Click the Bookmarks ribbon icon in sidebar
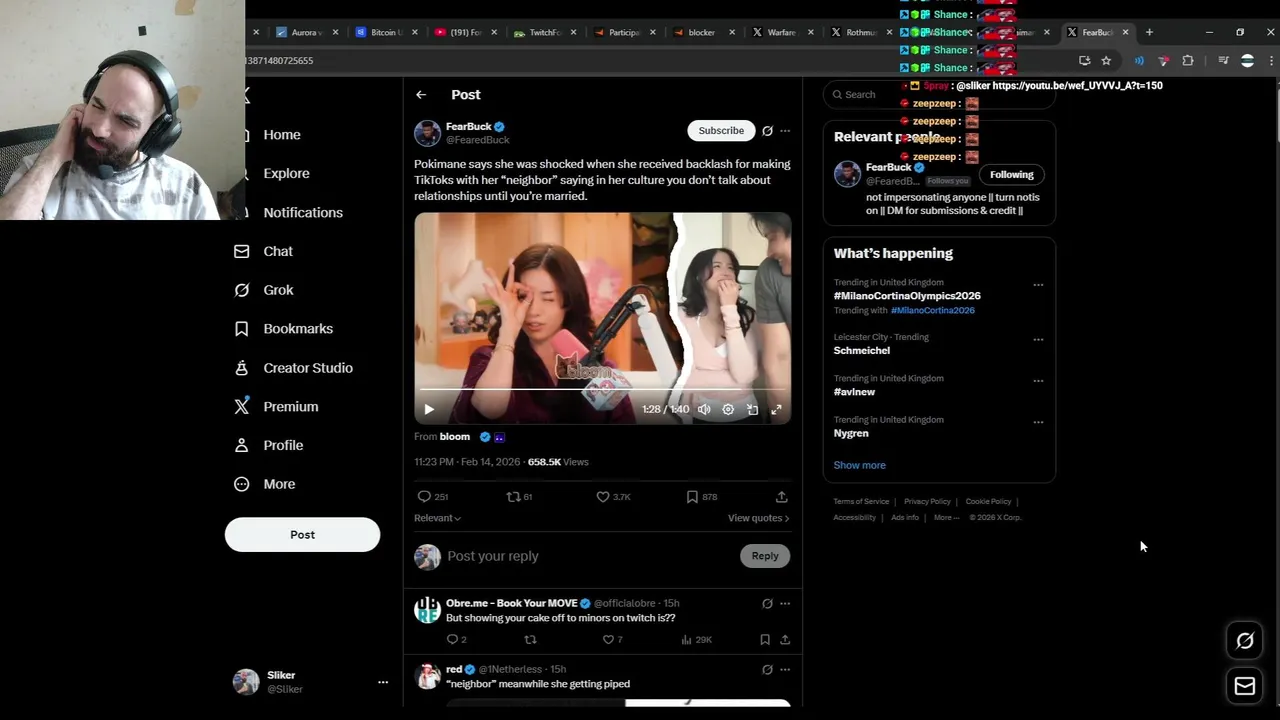This screenshot has width=1280, height=720. point(241,329)
